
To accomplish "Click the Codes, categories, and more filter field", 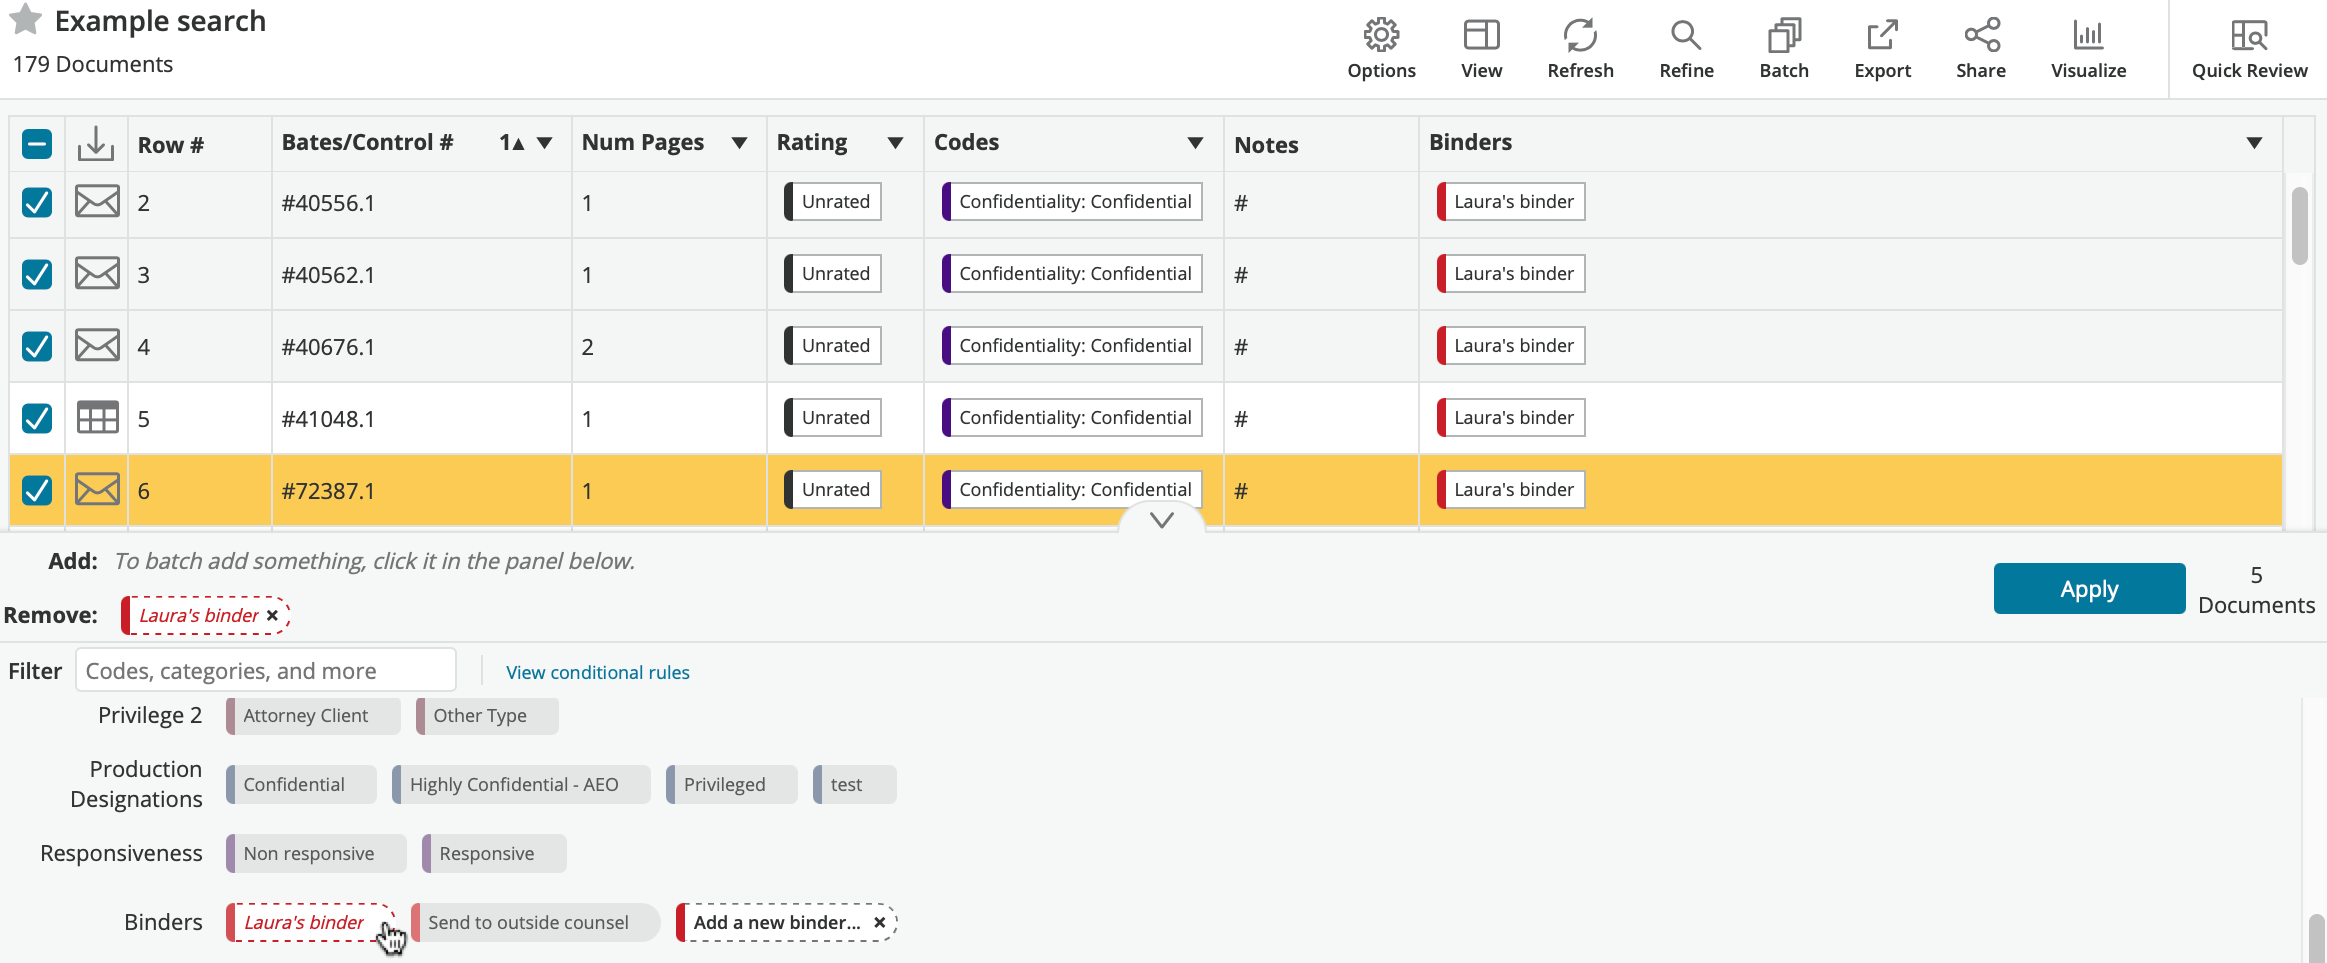I will (265, 669).
